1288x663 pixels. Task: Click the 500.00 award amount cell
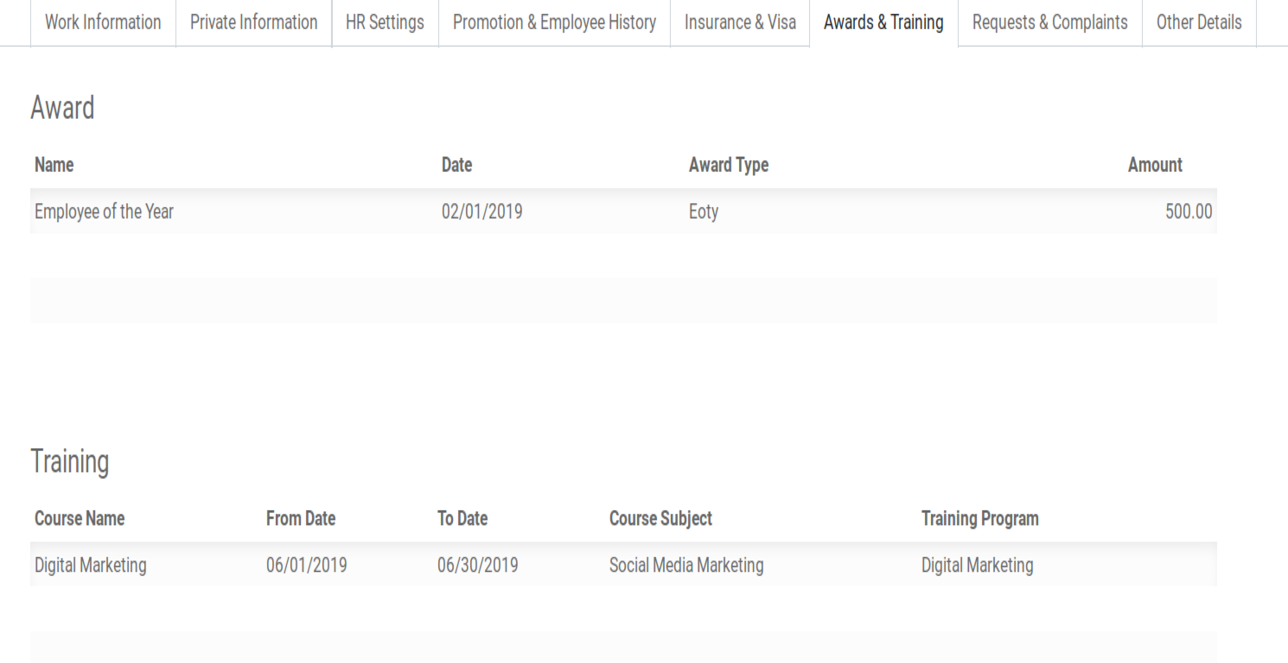(x=1188, y=212)
